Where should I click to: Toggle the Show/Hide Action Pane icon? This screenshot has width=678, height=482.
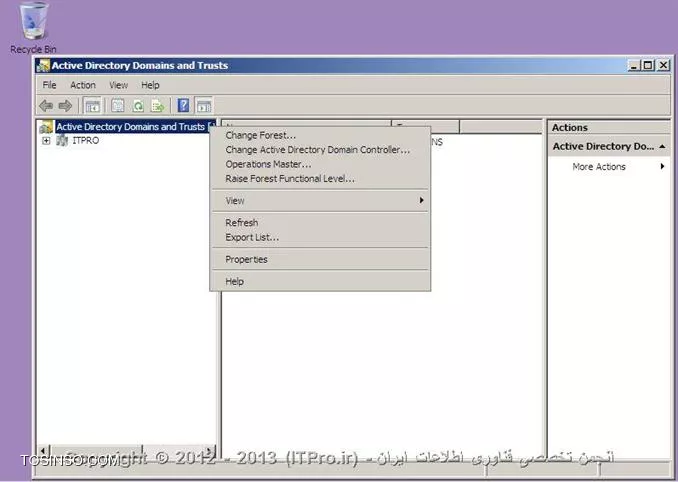pyautogui.click(x=204, y=105)
